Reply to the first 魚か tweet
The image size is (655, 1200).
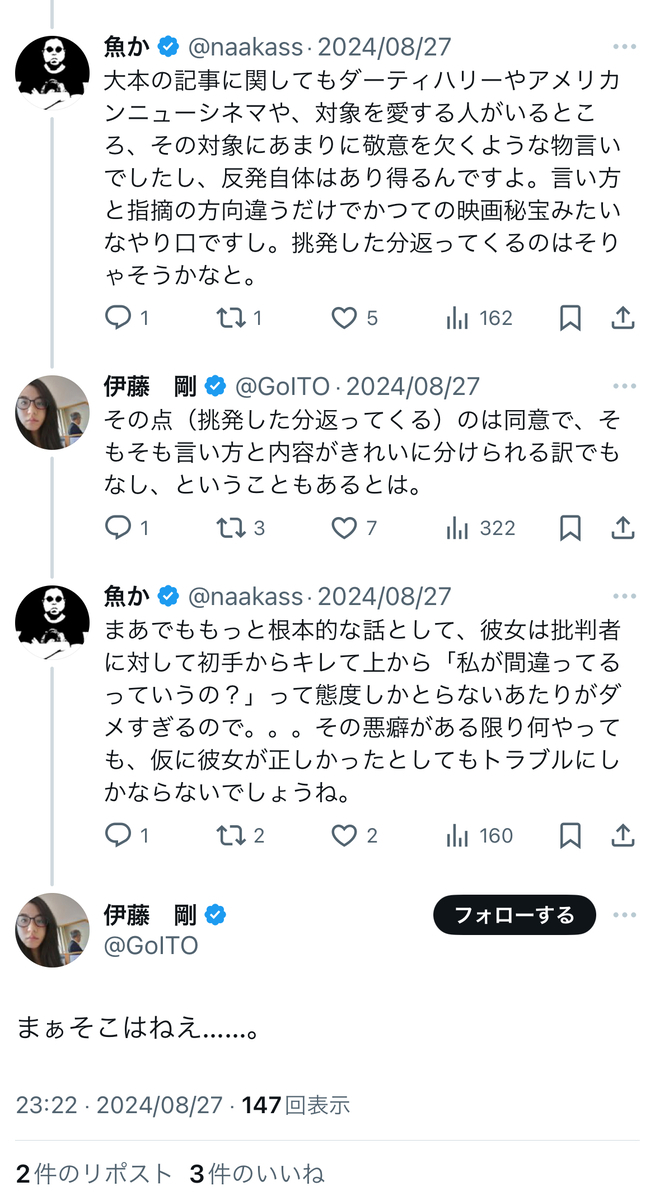click(x=118, y=318)
